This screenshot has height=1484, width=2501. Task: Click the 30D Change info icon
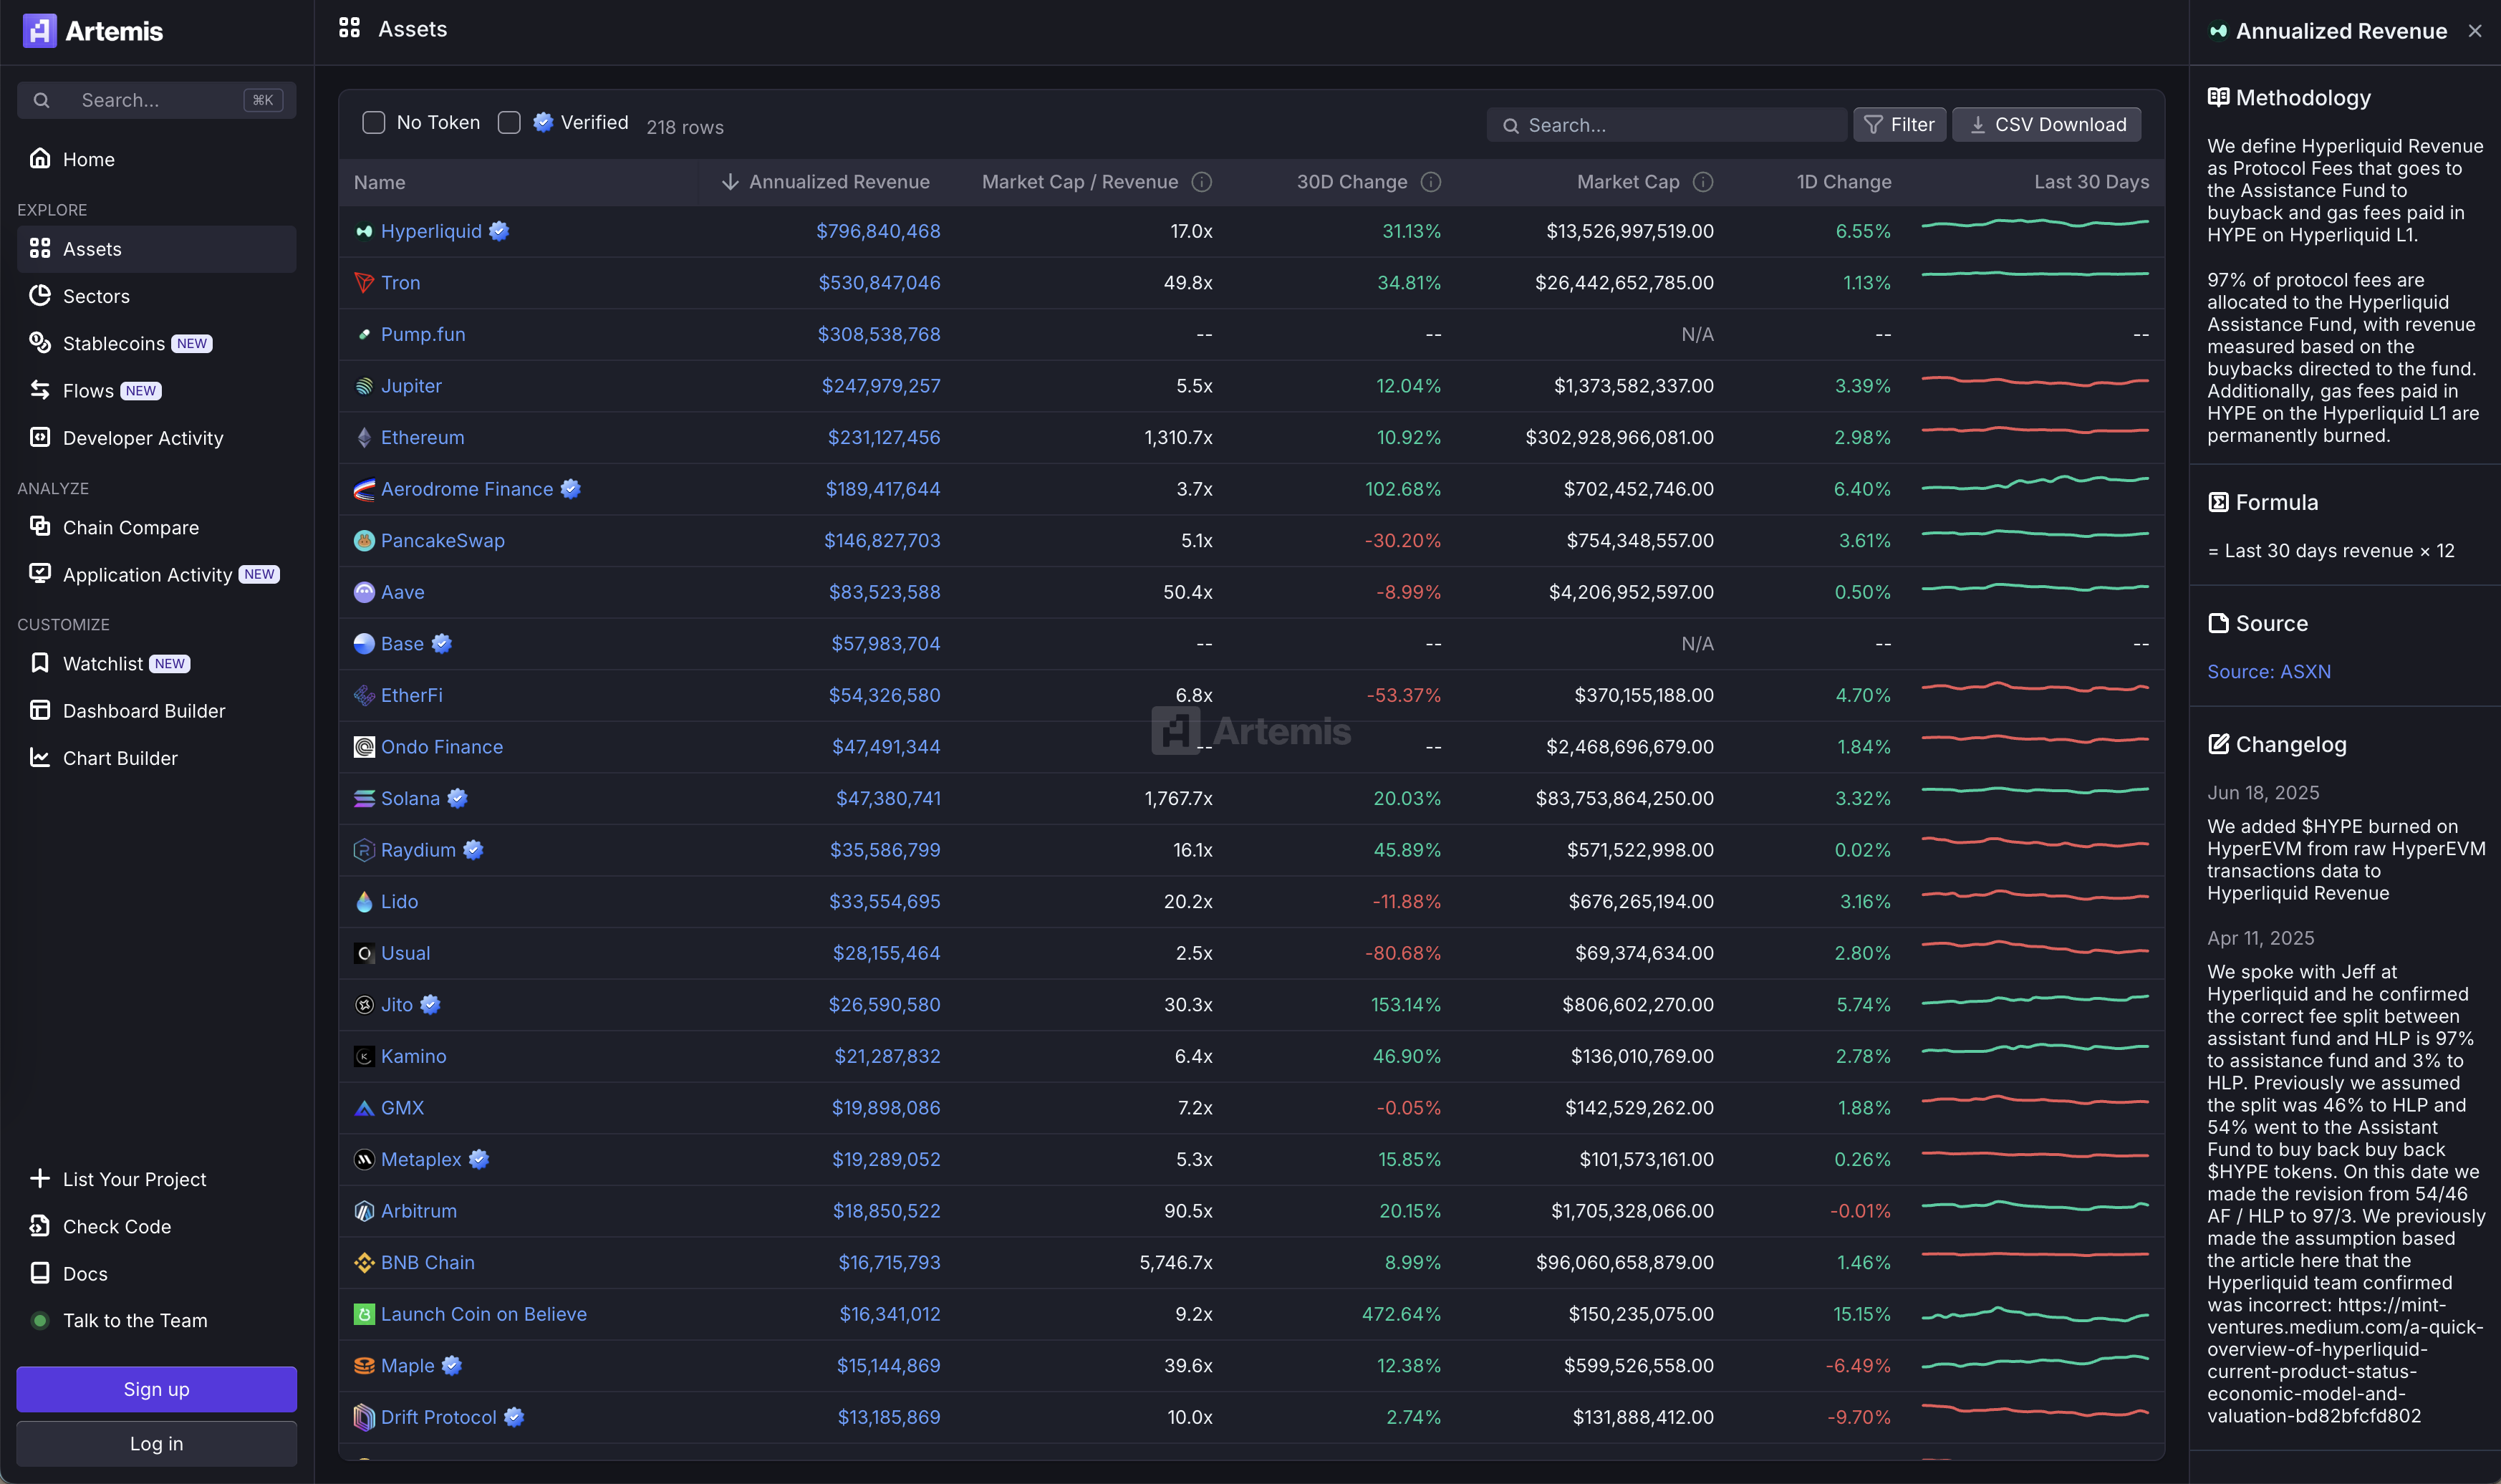pos(1431,182)
